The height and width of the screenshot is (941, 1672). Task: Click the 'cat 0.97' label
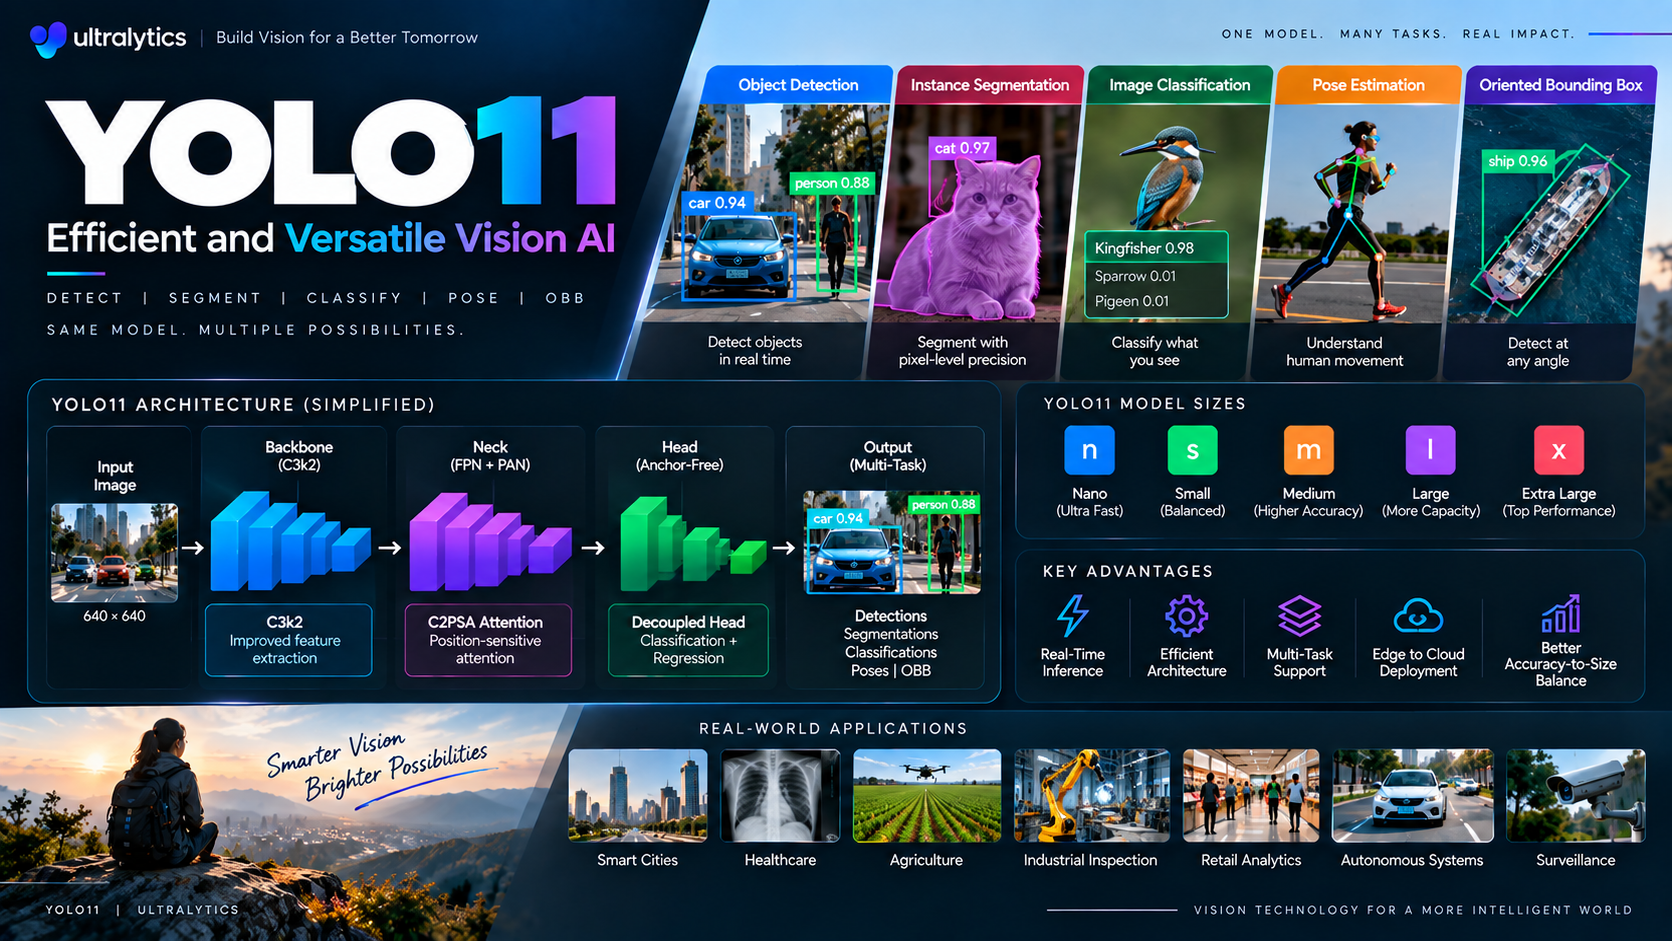click(x=962, y=148)
